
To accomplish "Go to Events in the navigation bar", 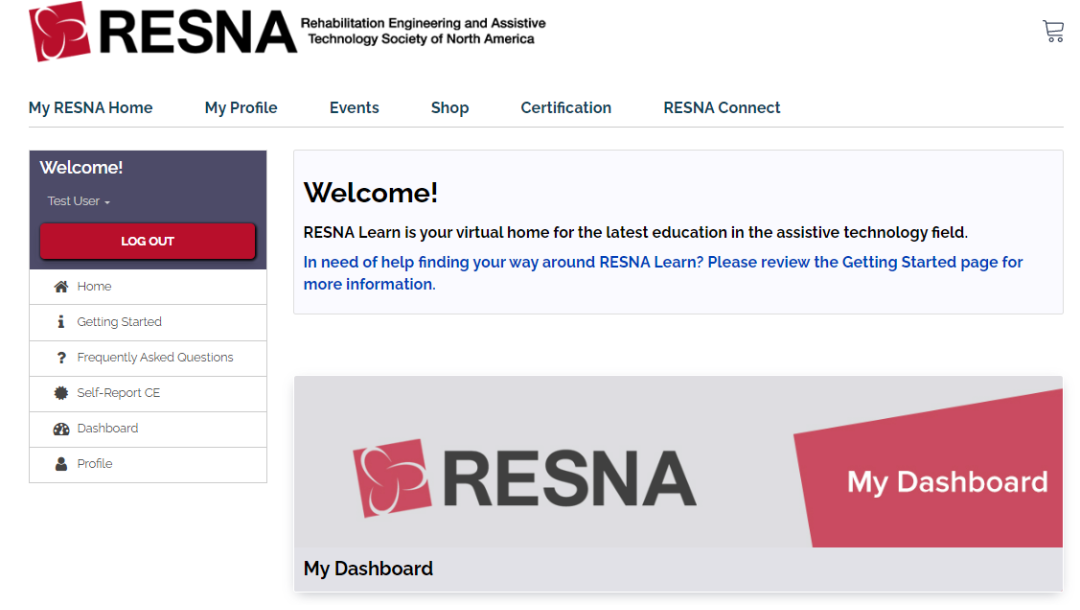I will pos(354,107).
